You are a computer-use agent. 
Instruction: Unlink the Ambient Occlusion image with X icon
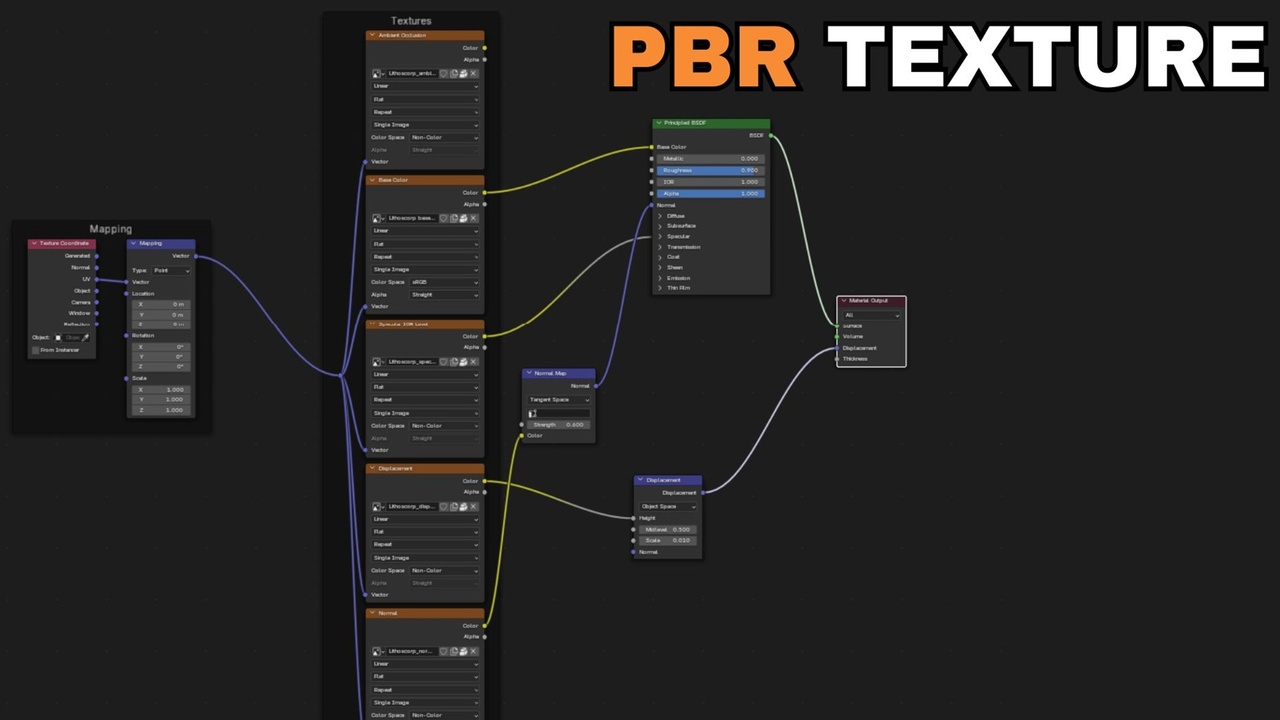pos(474,74)
